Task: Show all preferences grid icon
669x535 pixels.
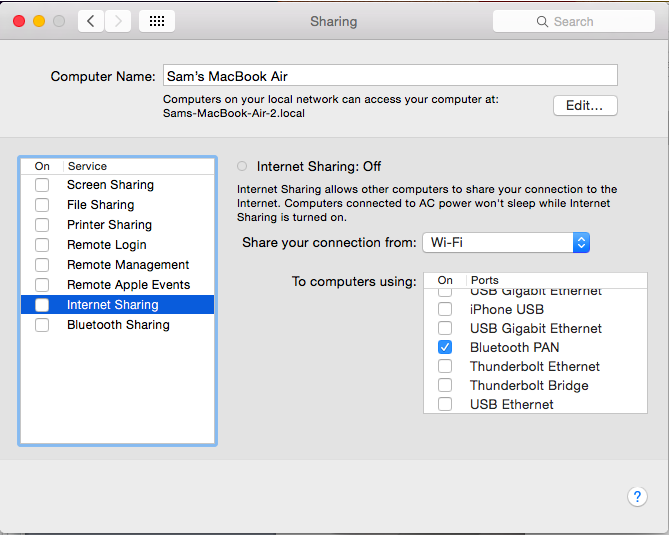Action: [157, 21]
